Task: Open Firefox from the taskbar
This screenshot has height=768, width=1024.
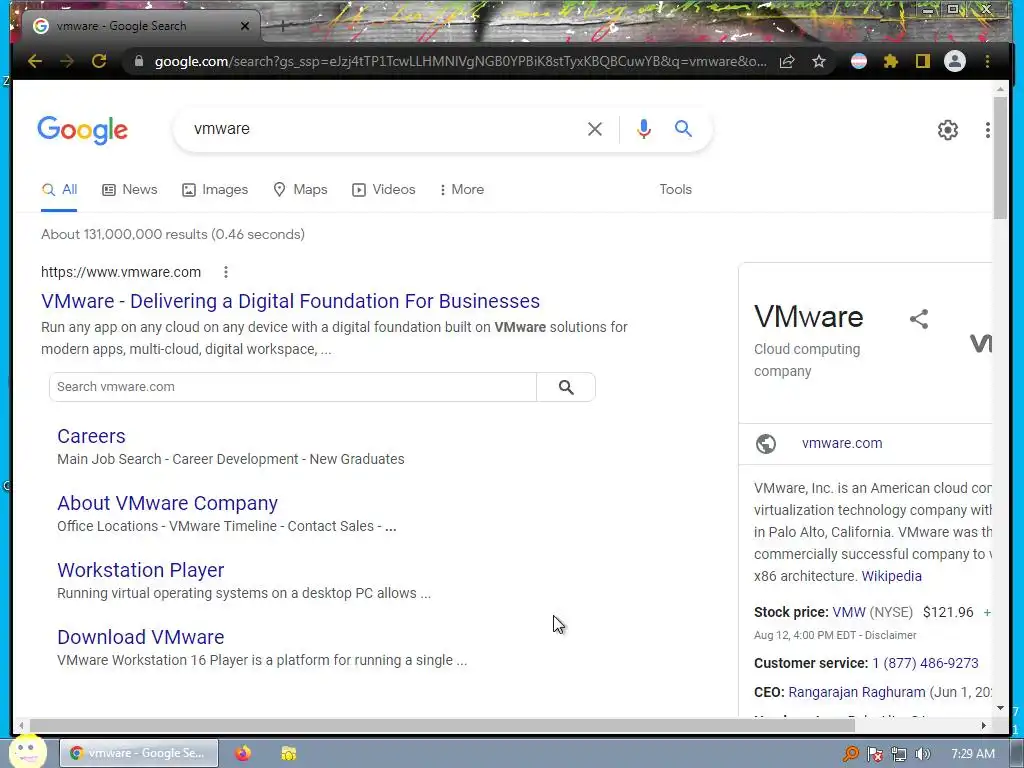Action: [243, 753]
